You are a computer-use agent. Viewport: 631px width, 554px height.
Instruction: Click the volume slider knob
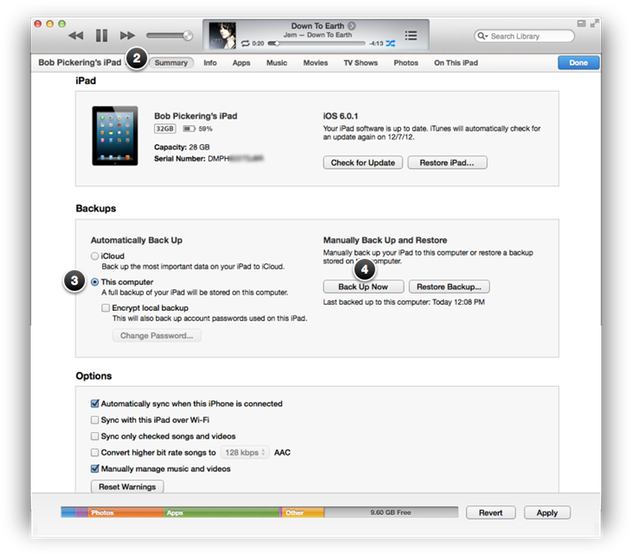[188, 36]
